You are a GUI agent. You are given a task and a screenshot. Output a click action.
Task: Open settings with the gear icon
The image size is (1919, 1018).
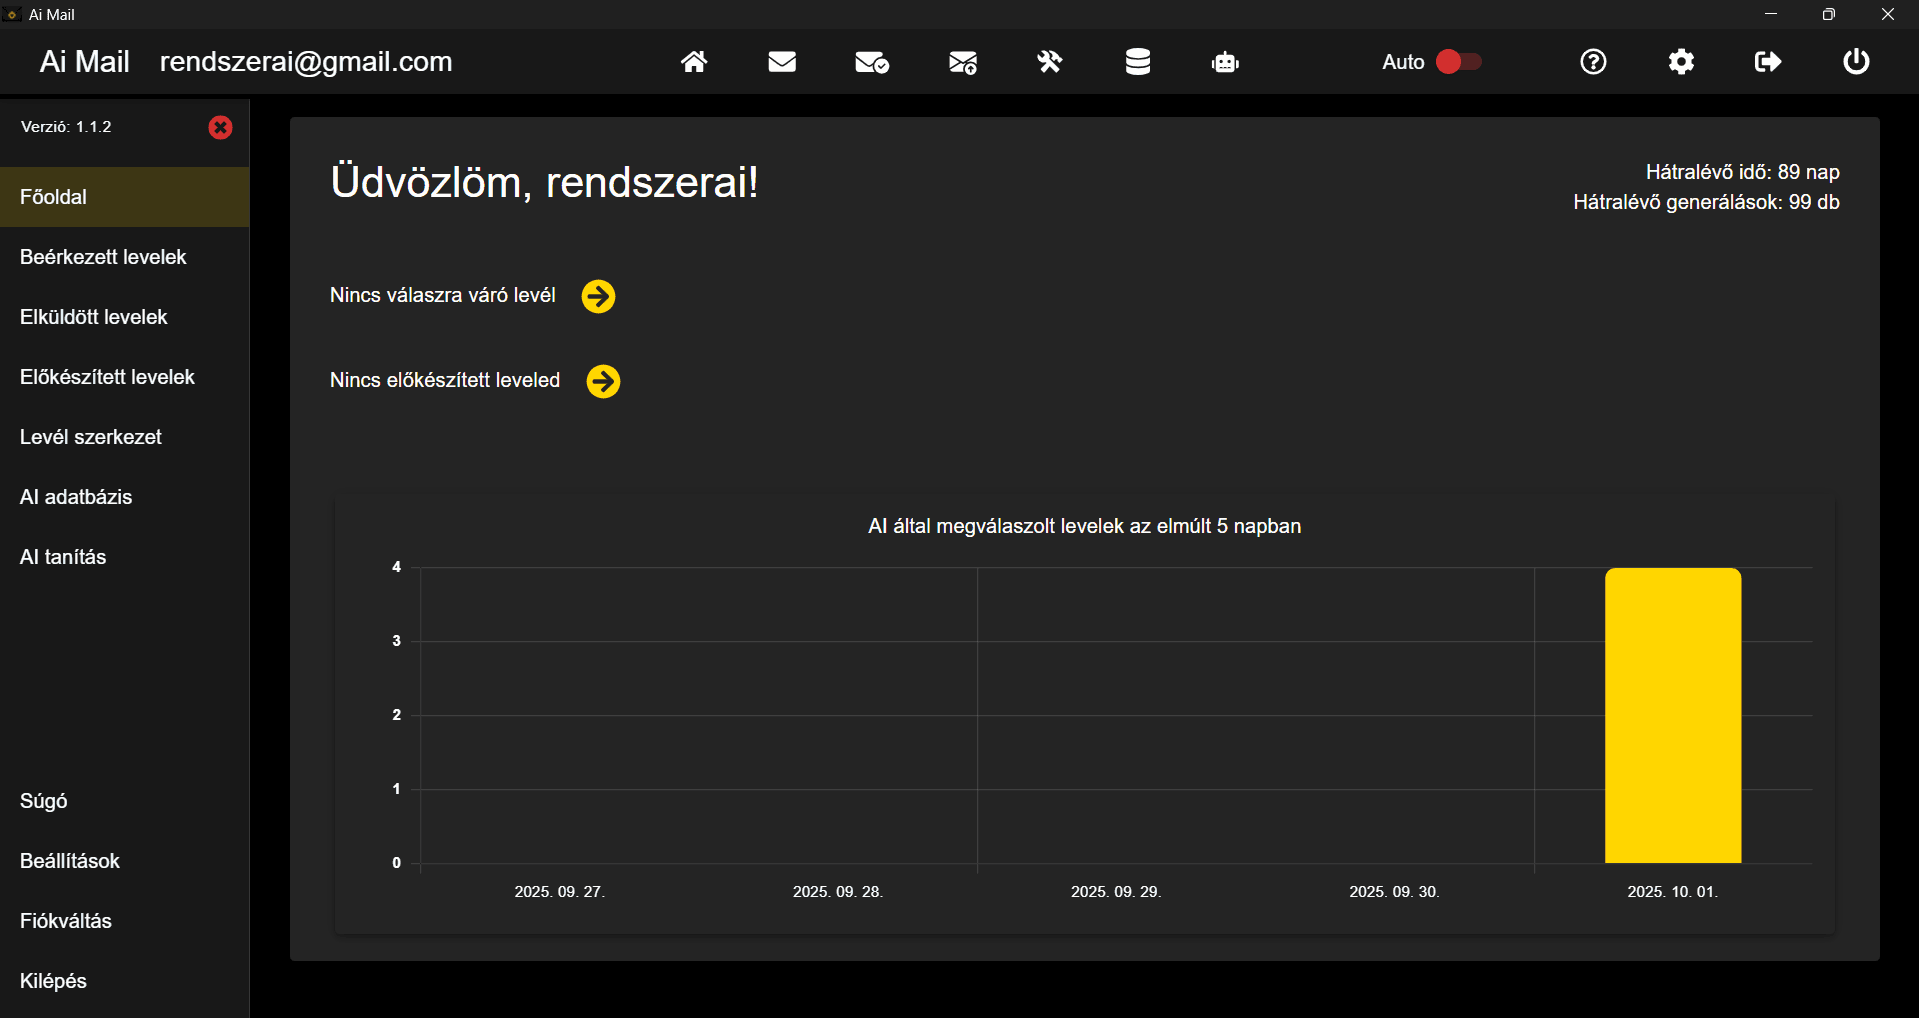click(x=1681, y=62)
